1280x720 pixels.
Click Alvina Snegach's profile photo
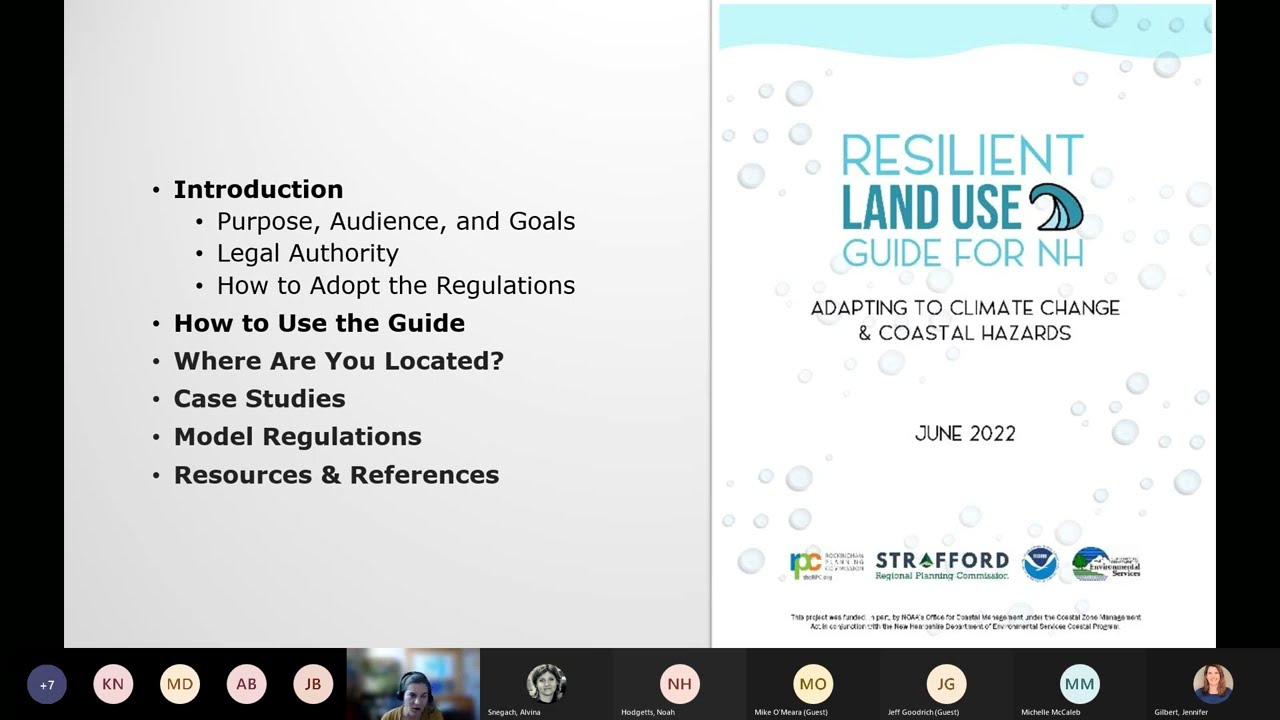547,683
